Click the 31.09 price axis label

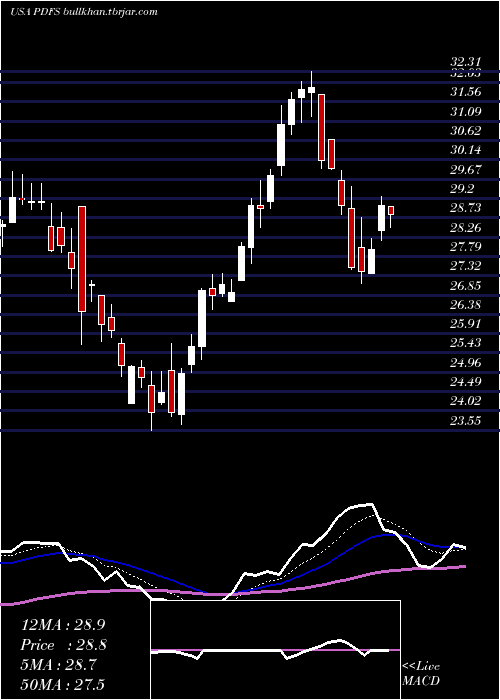pos(466,111)
